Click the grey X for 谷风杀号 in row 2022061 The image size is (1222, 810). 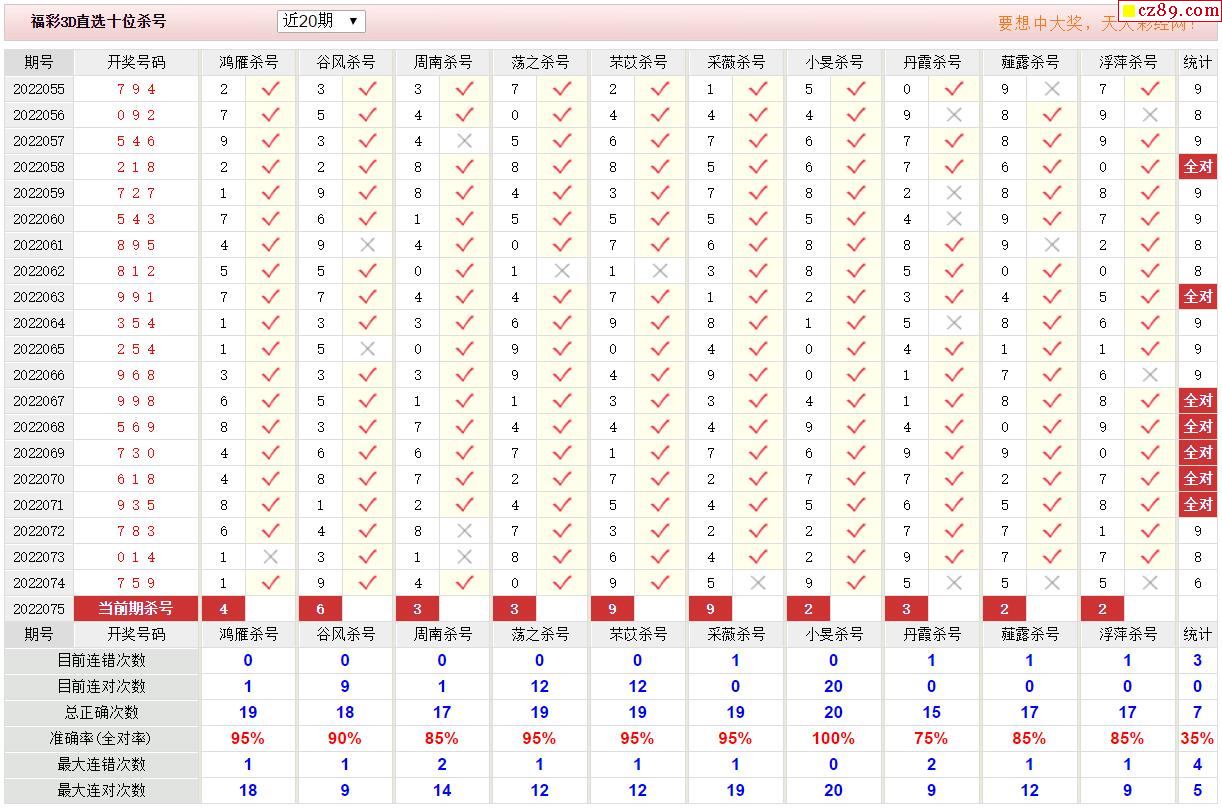coord(367,245)
